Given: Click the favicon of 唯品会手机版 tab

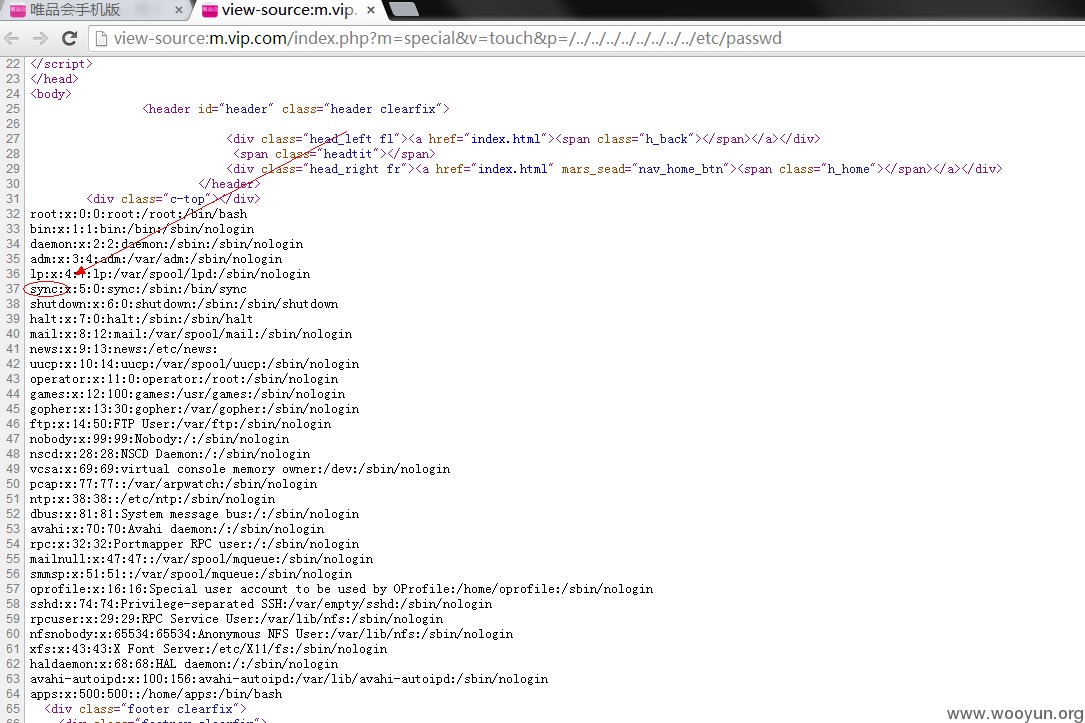Looking at the screenshot, I should [x=18, y=10].
